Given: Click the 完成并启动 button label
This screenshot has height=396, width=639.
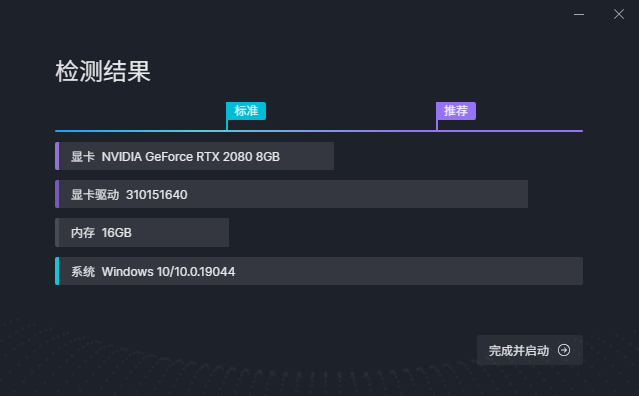Looking at the screenshot, I should click(x=519, y=350).
